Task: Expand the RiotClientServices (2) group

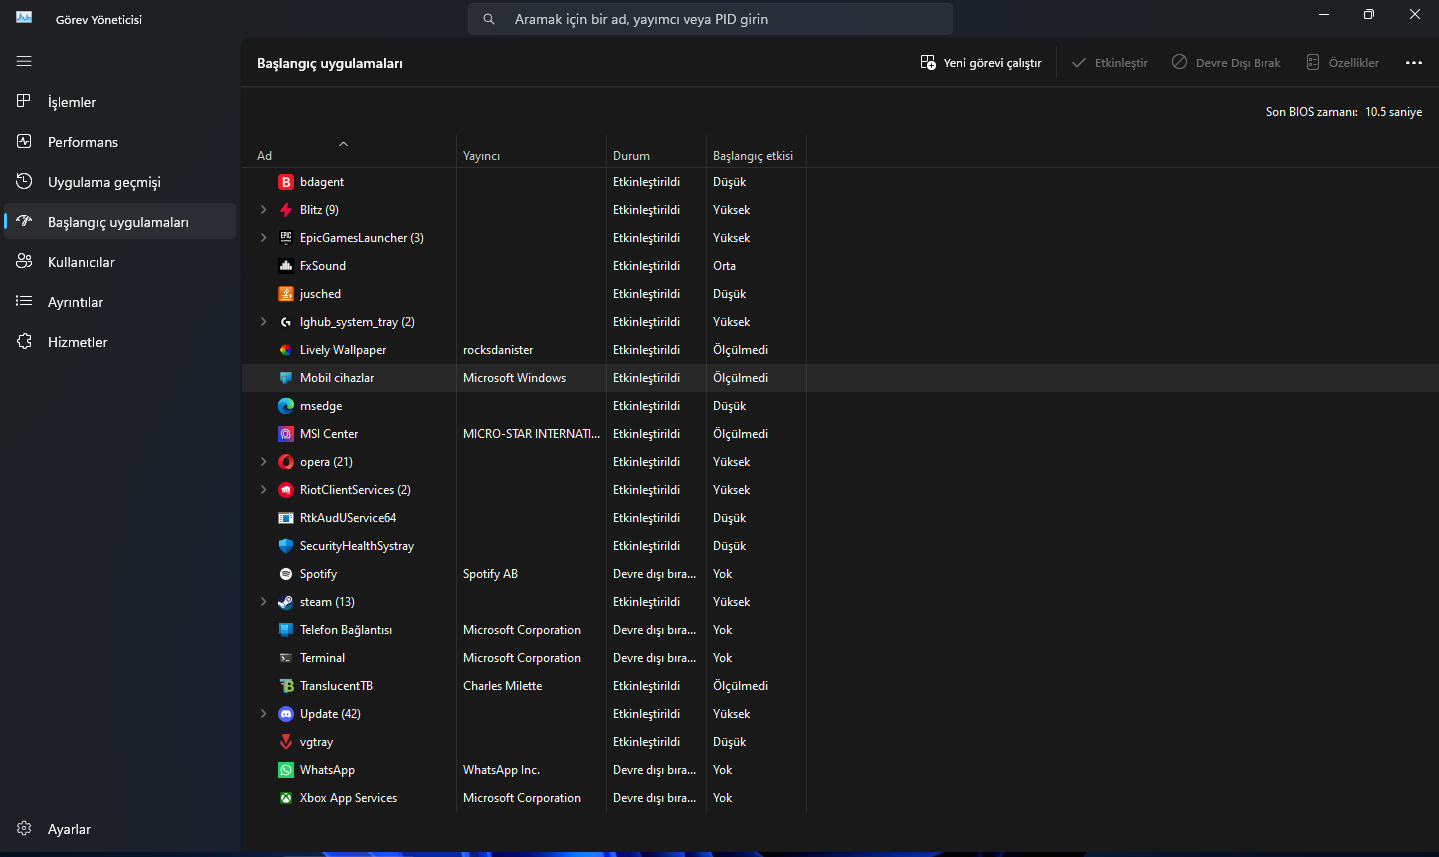Action: (x=263, y=490)
